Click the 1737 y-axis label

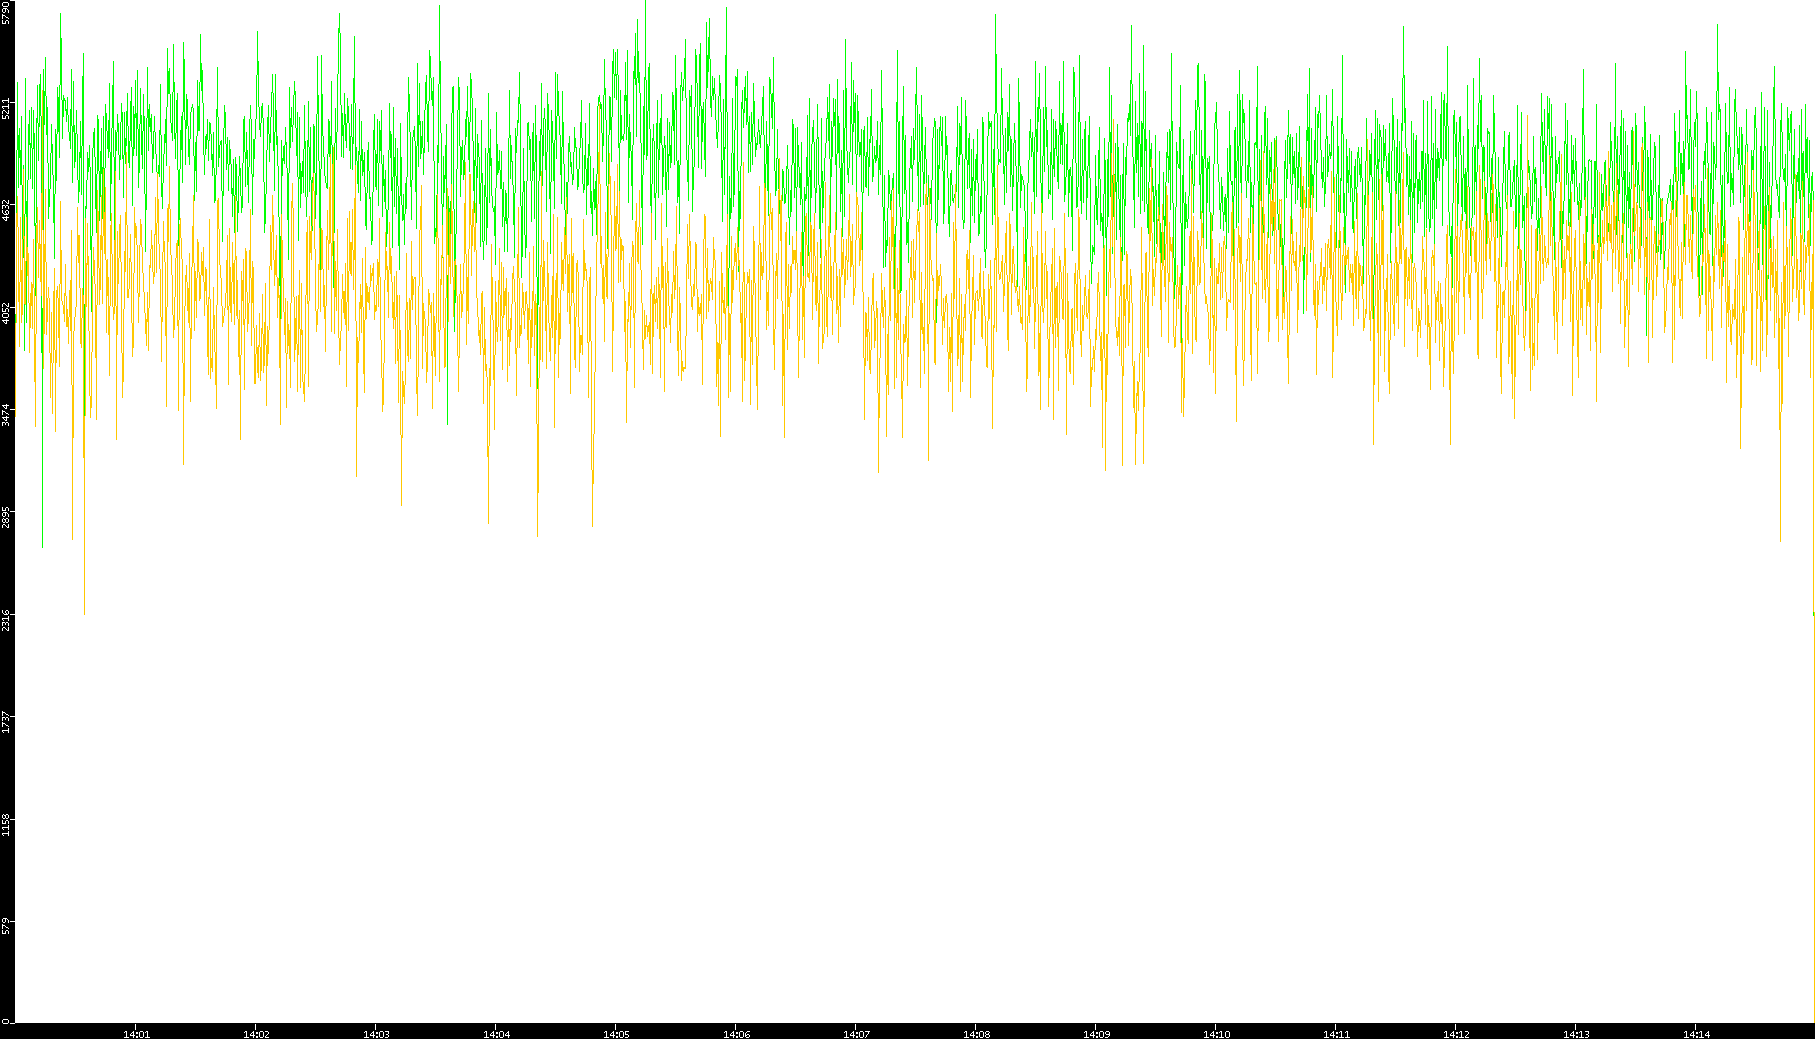coord(7,721)
